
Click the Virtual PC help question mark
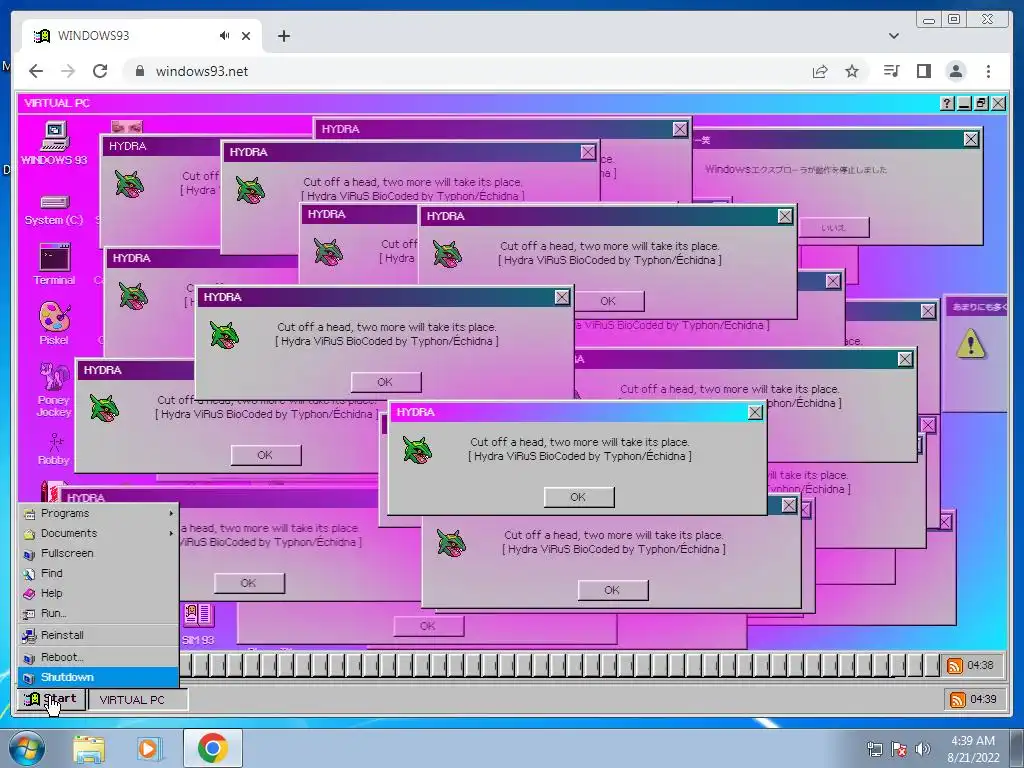click(x=947, y=103)
